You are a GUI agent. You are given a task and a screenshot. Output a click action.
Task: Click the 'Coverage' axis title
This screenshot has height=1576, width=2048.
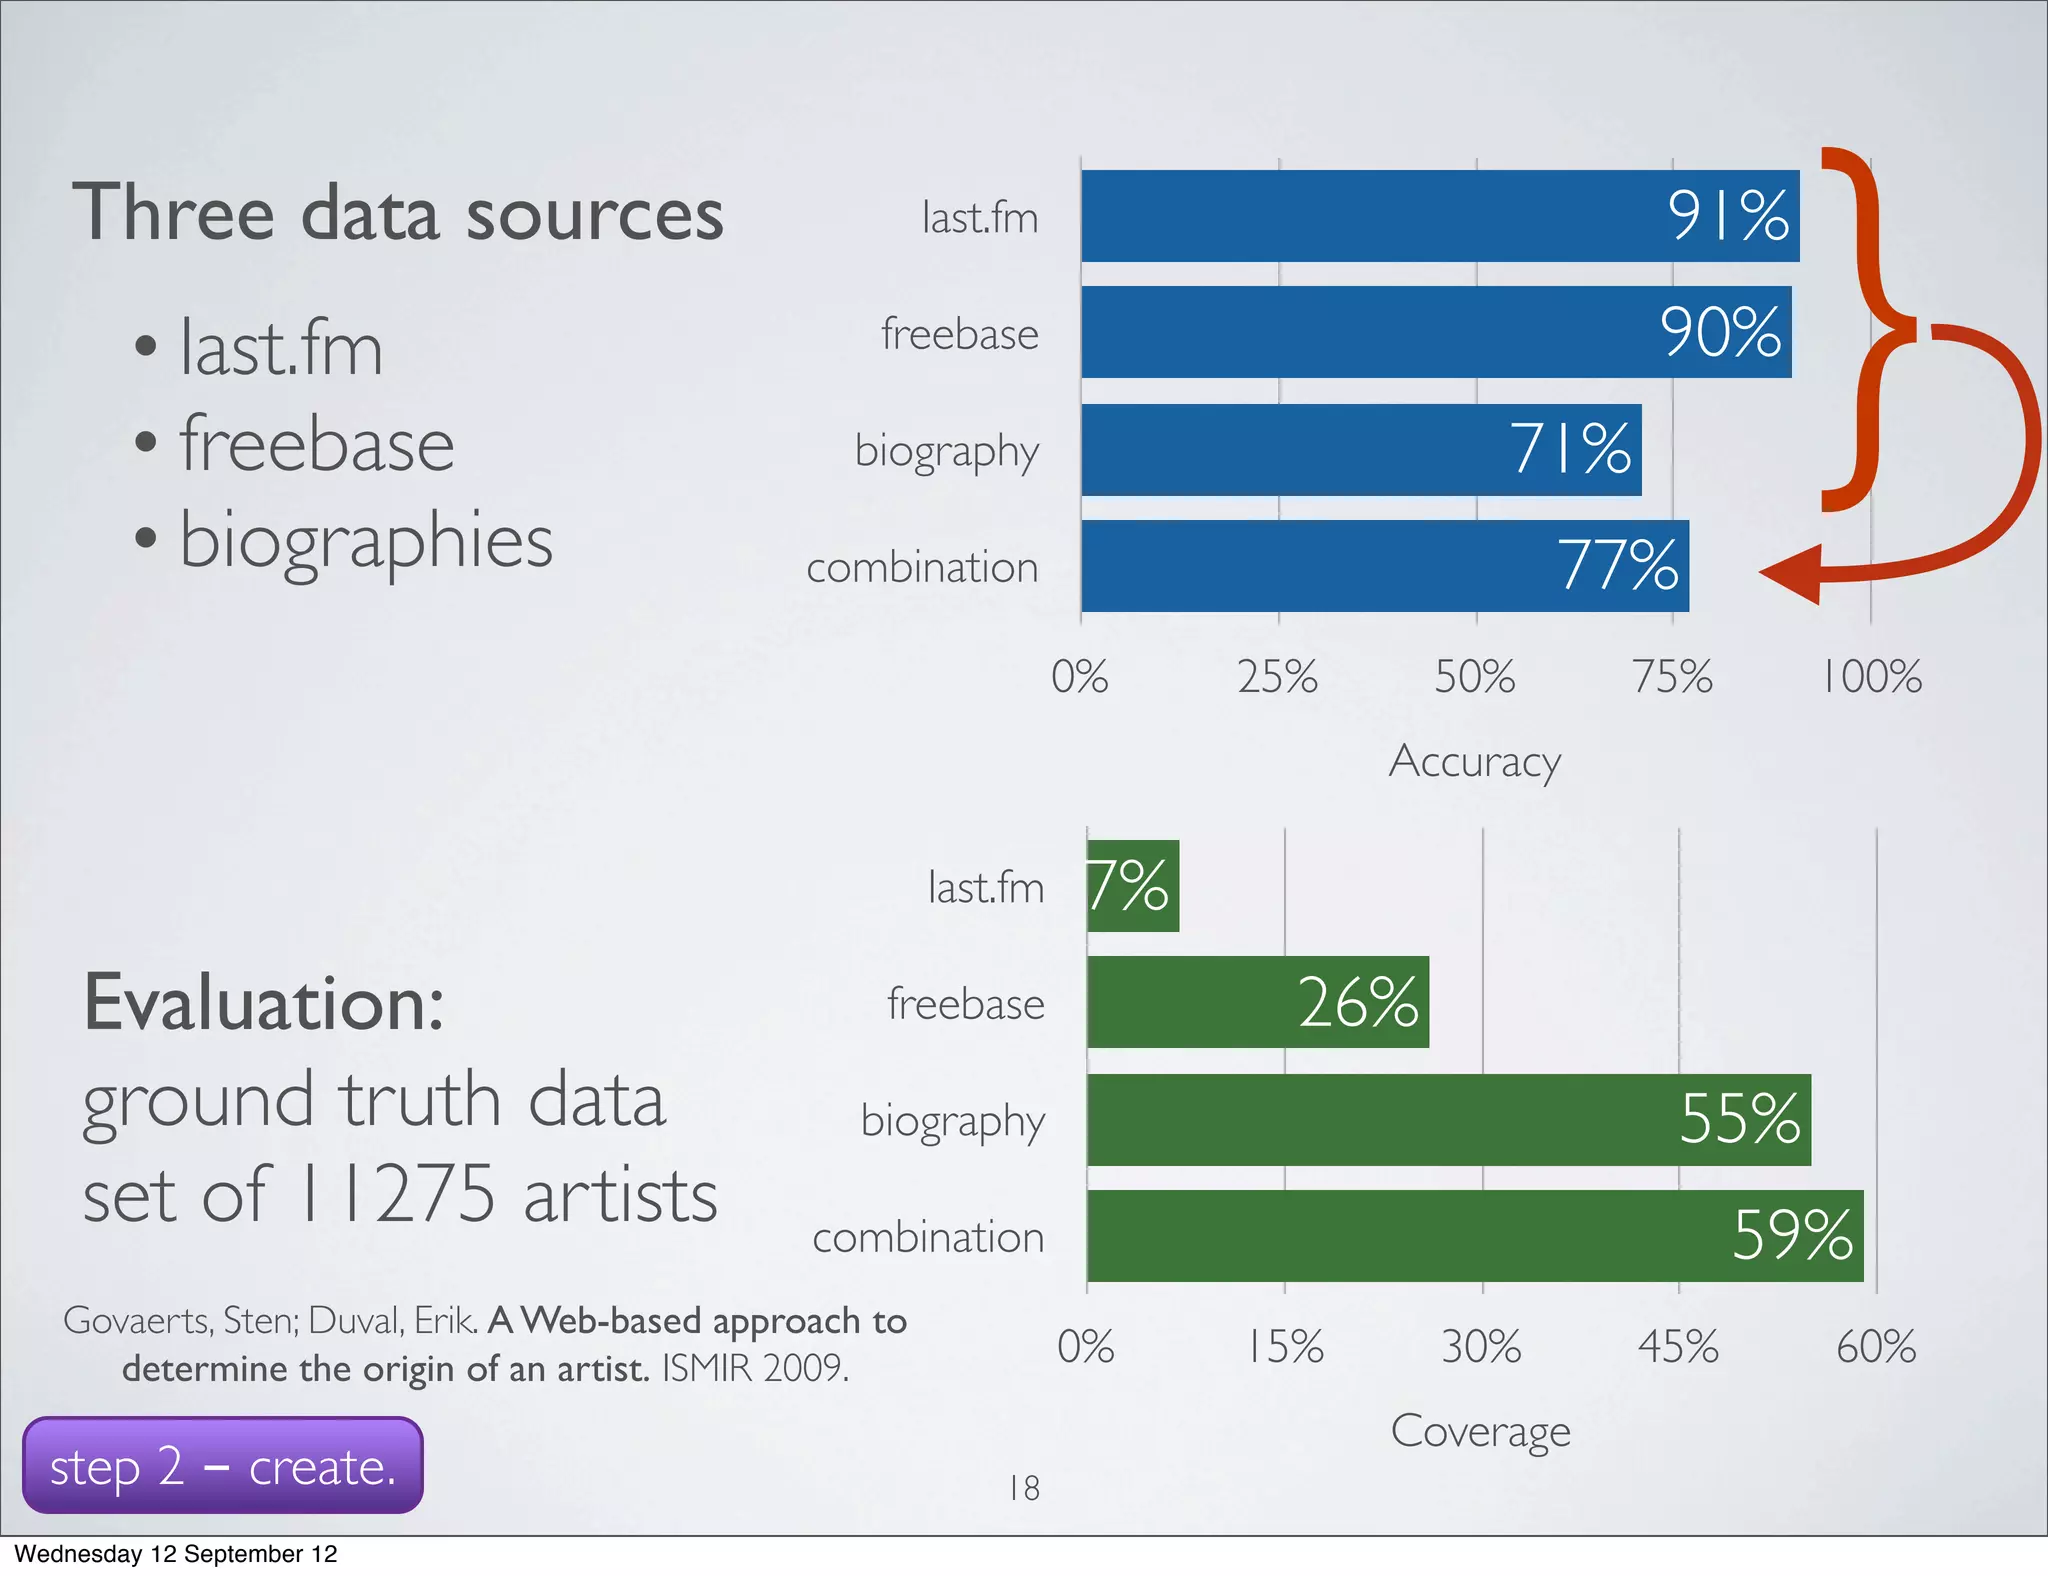tap(1481, 1433)
